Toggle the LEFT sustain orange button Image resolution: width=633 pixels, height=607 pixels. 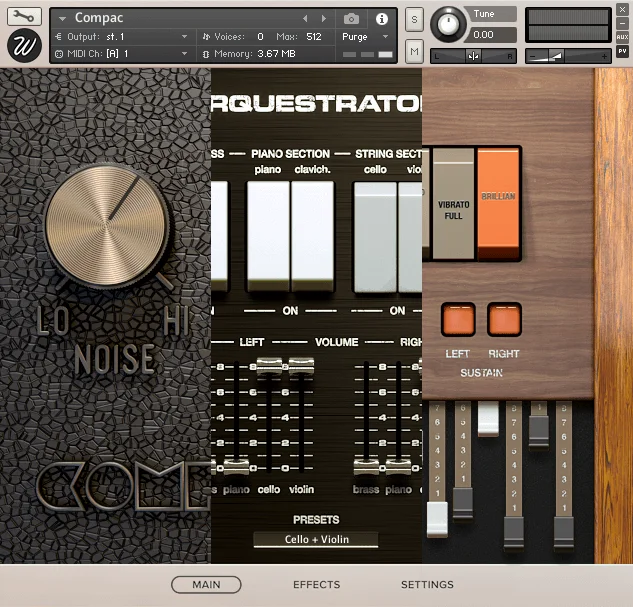458,320
